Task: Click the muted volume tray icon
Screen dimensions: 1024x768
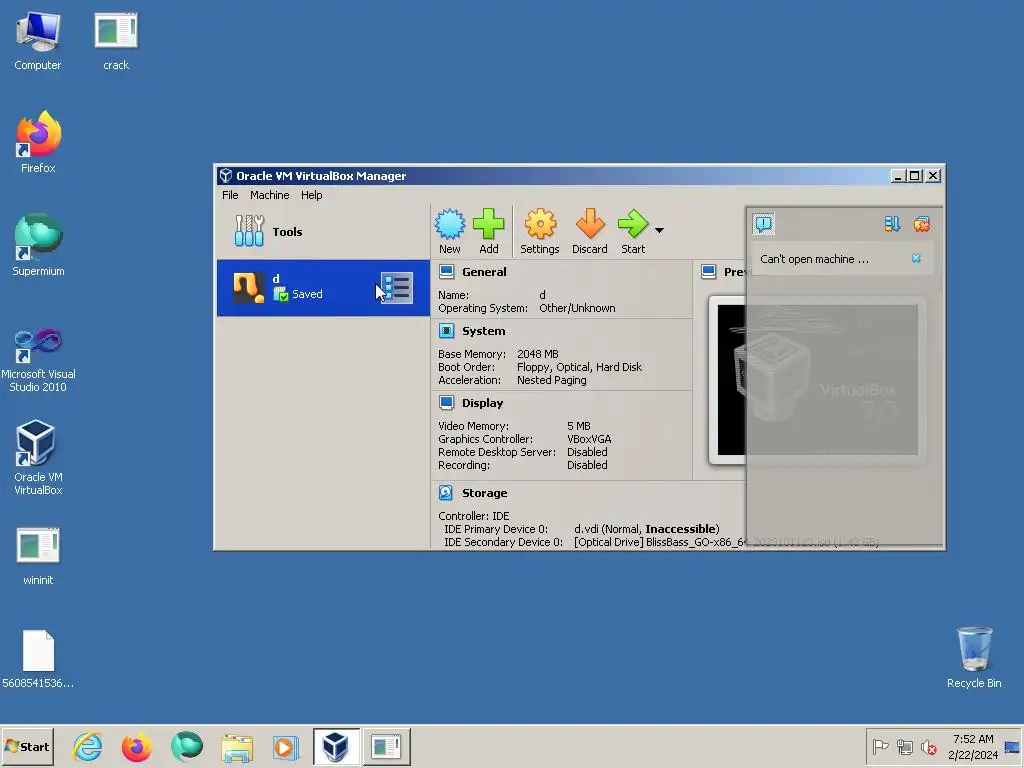Action: point(929,746)
